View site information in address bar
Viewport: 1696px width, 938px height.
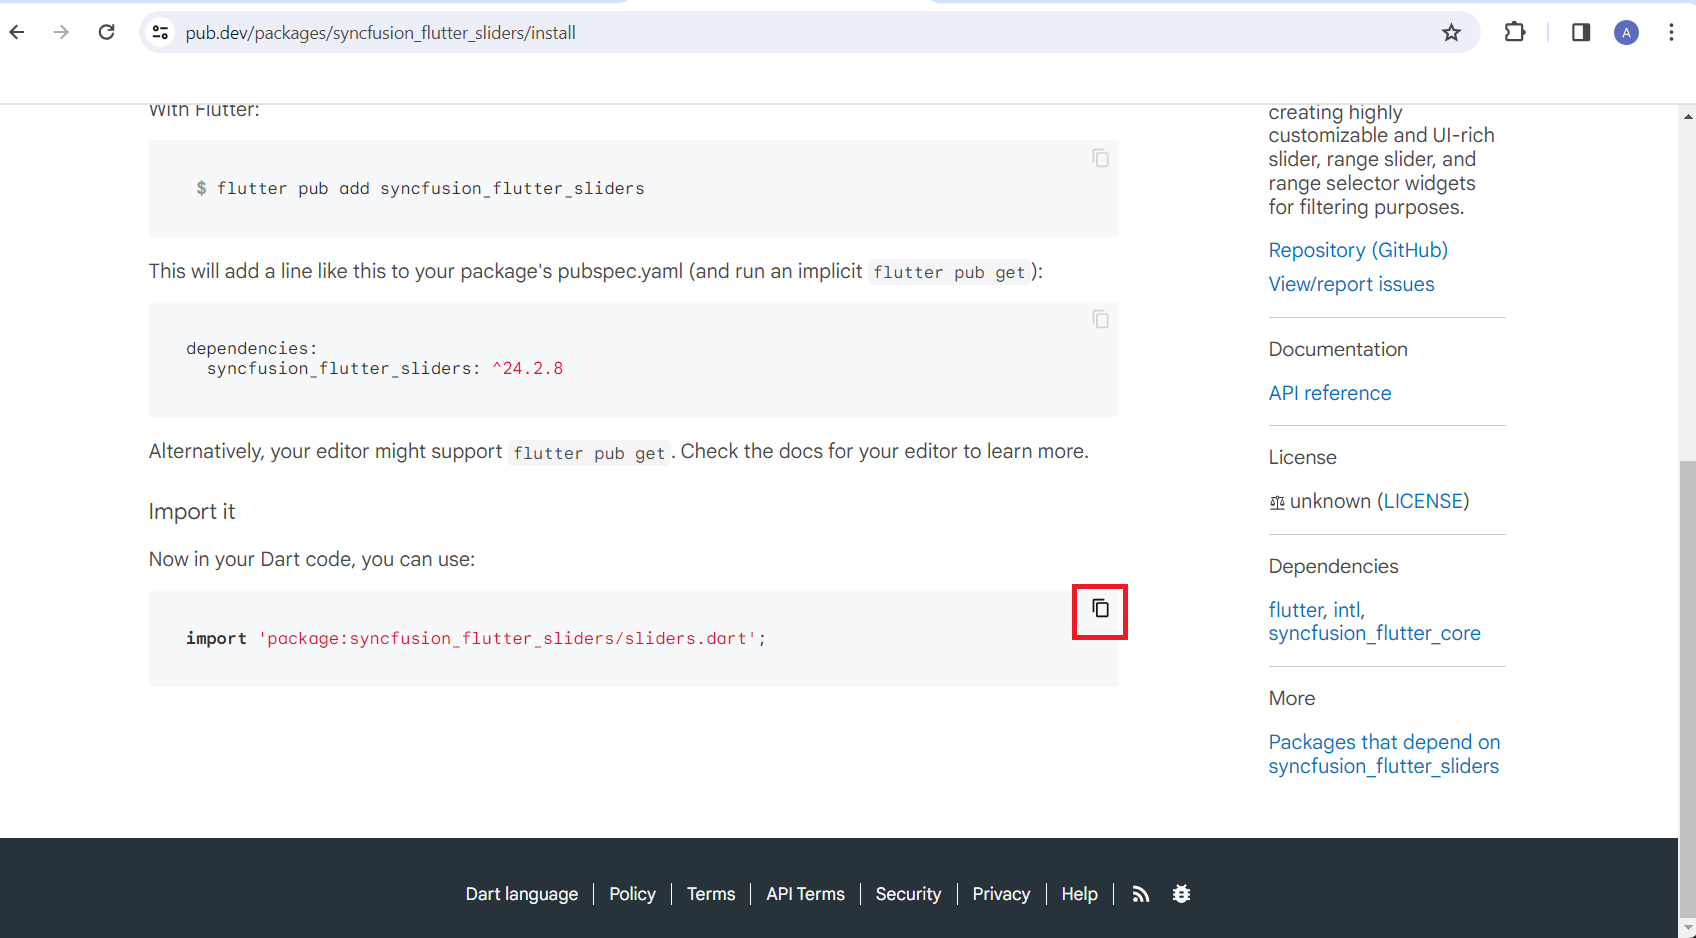160,33
